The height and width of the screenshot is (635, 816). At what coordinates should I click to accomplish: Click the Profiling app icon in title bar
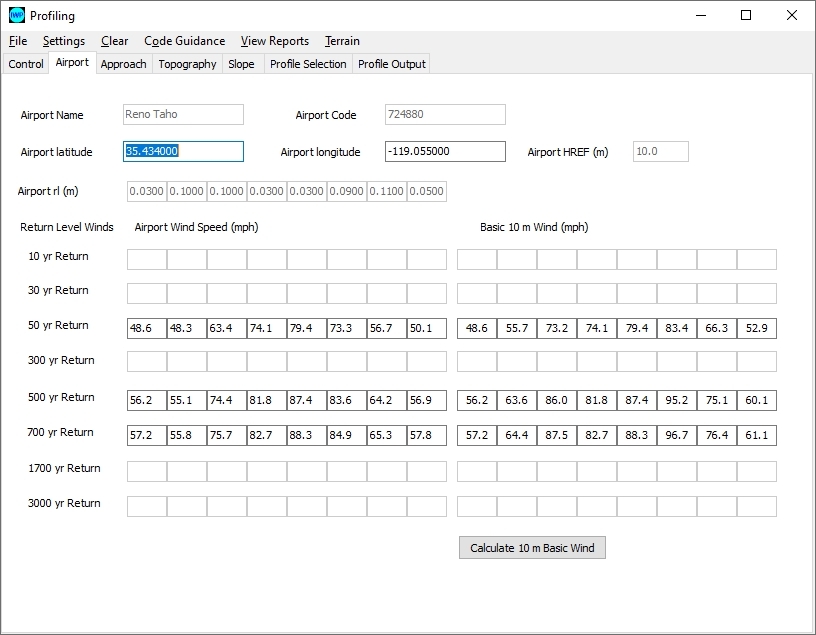pyautogui.click(x=16, y=15)
